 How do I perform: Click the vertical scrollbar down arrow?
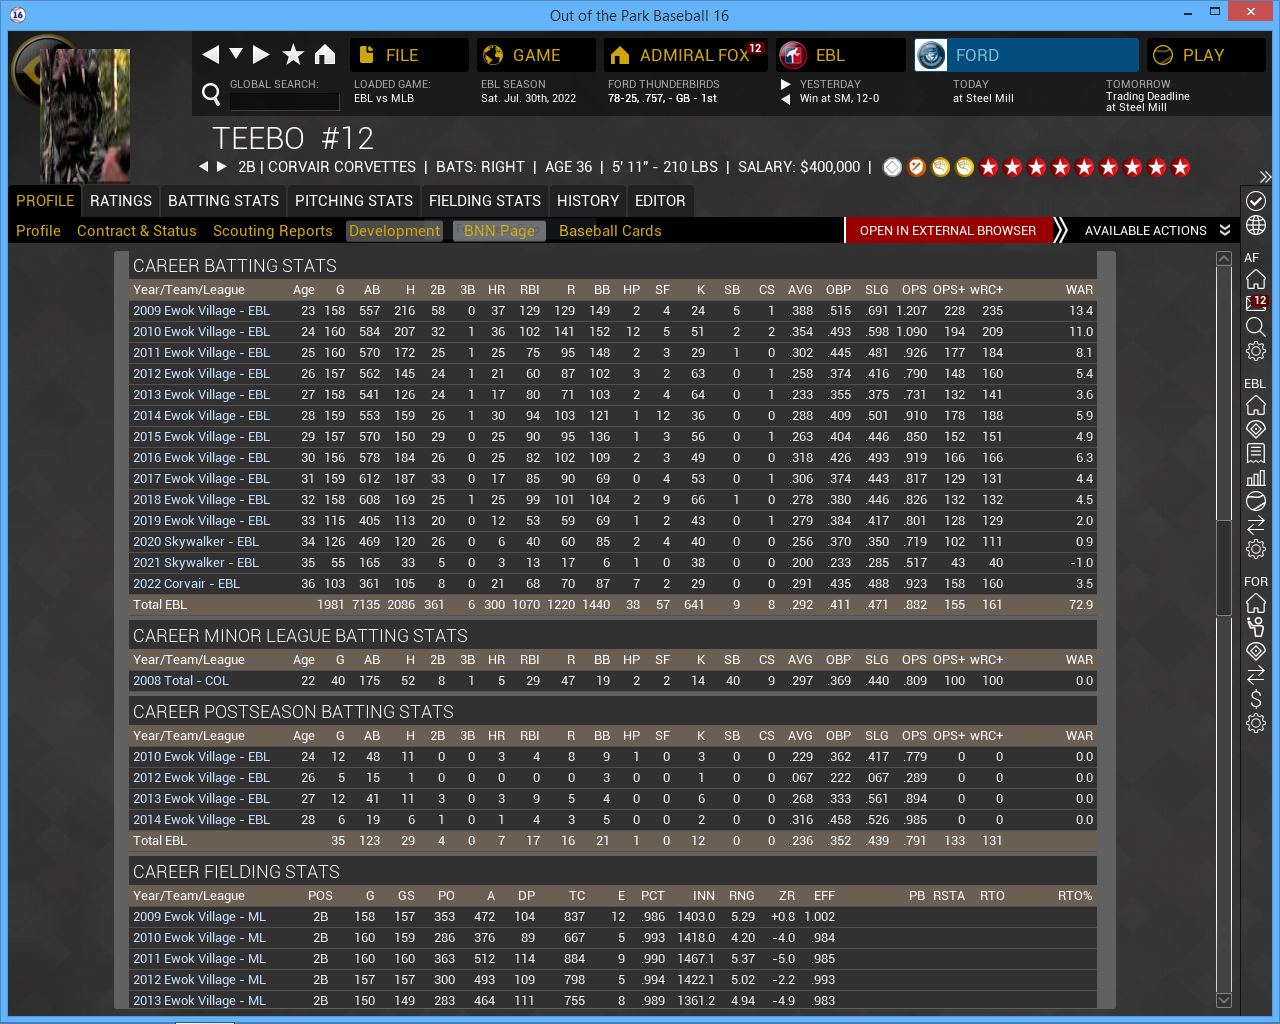click(1224, 1000)
